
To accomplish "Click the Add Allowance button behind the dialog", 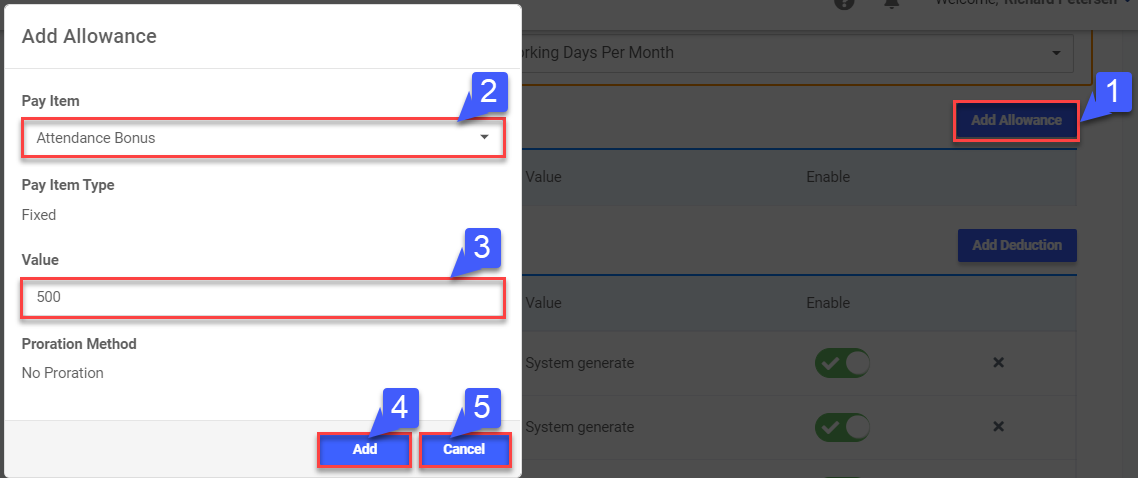I will click(x=1016, y=120).
